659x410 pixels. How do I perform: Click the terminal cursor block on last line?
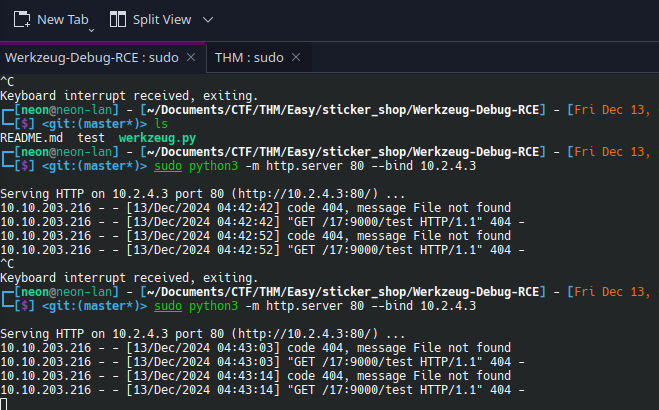[x=3, y=404]
